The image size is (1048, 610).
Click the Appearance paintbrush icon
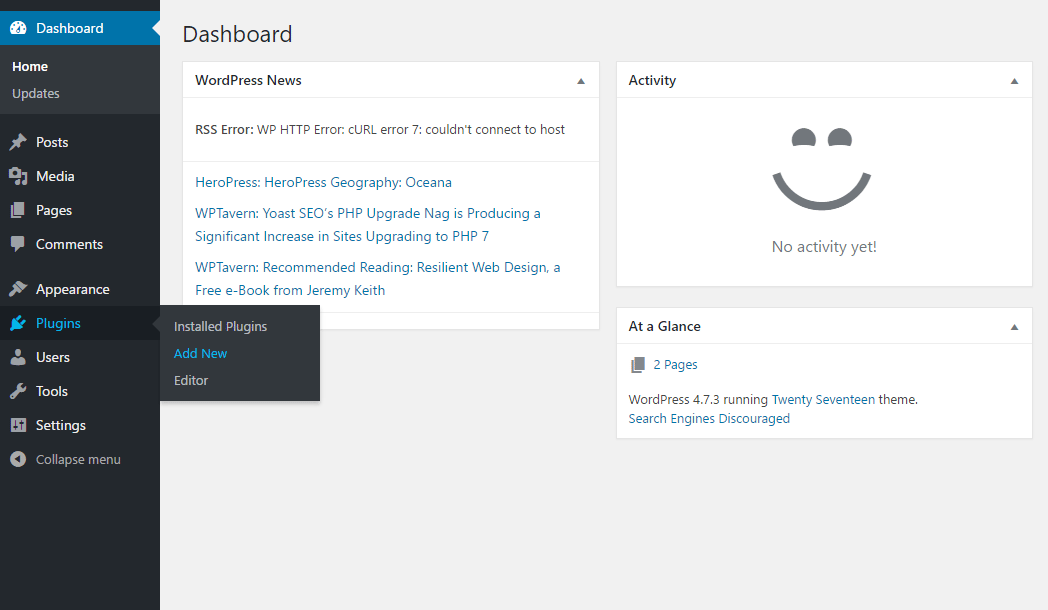(x=18, y=289)
